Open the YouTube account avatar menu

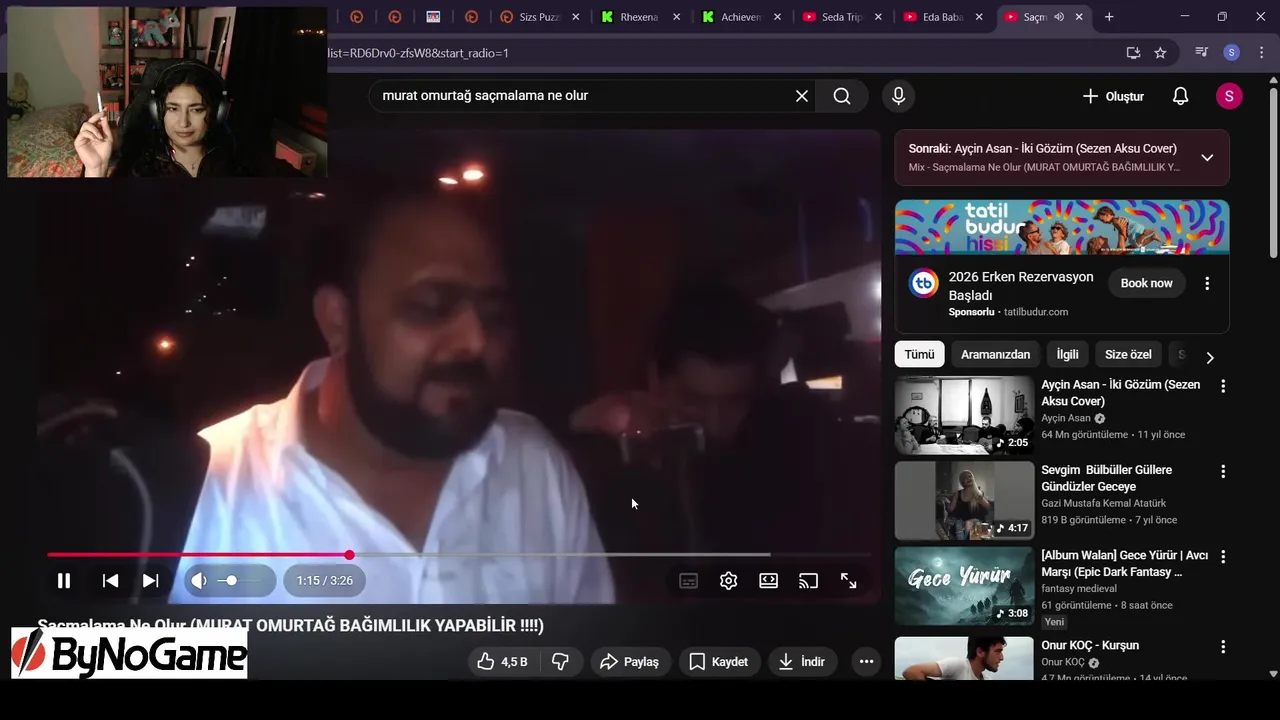(x=1229, y=96)
